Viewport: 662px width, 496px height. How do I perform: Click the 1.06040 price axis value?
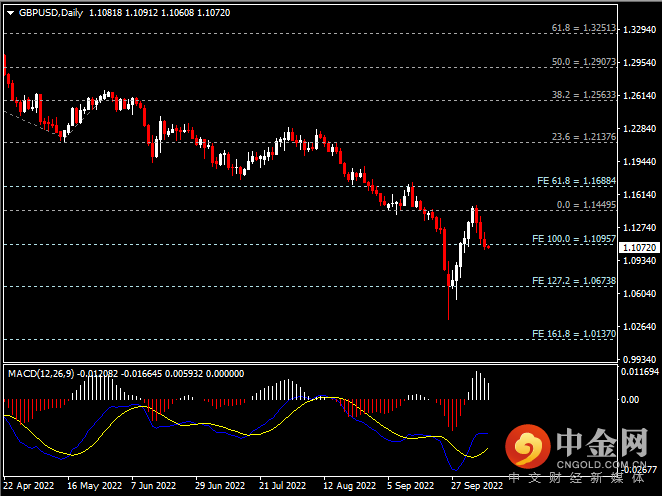pyautogui.click(x=639, y=294)
